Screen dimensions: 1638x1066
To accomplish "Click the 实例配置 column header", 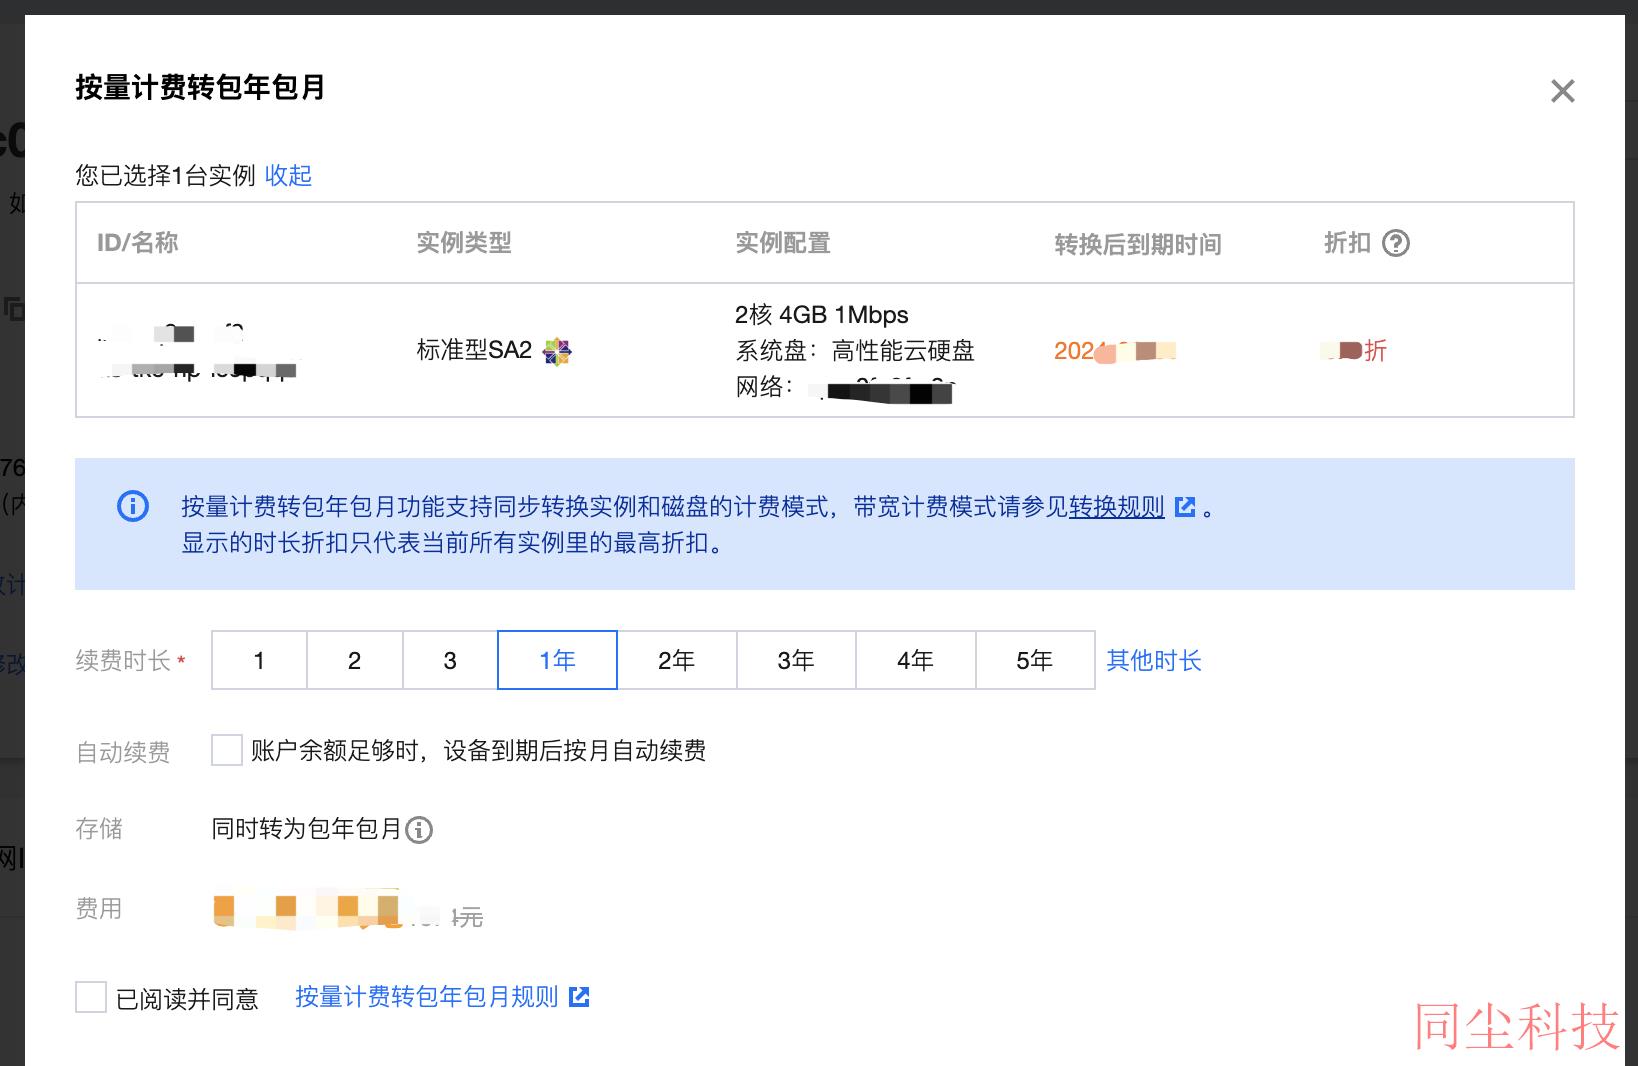I will point(783,243).
